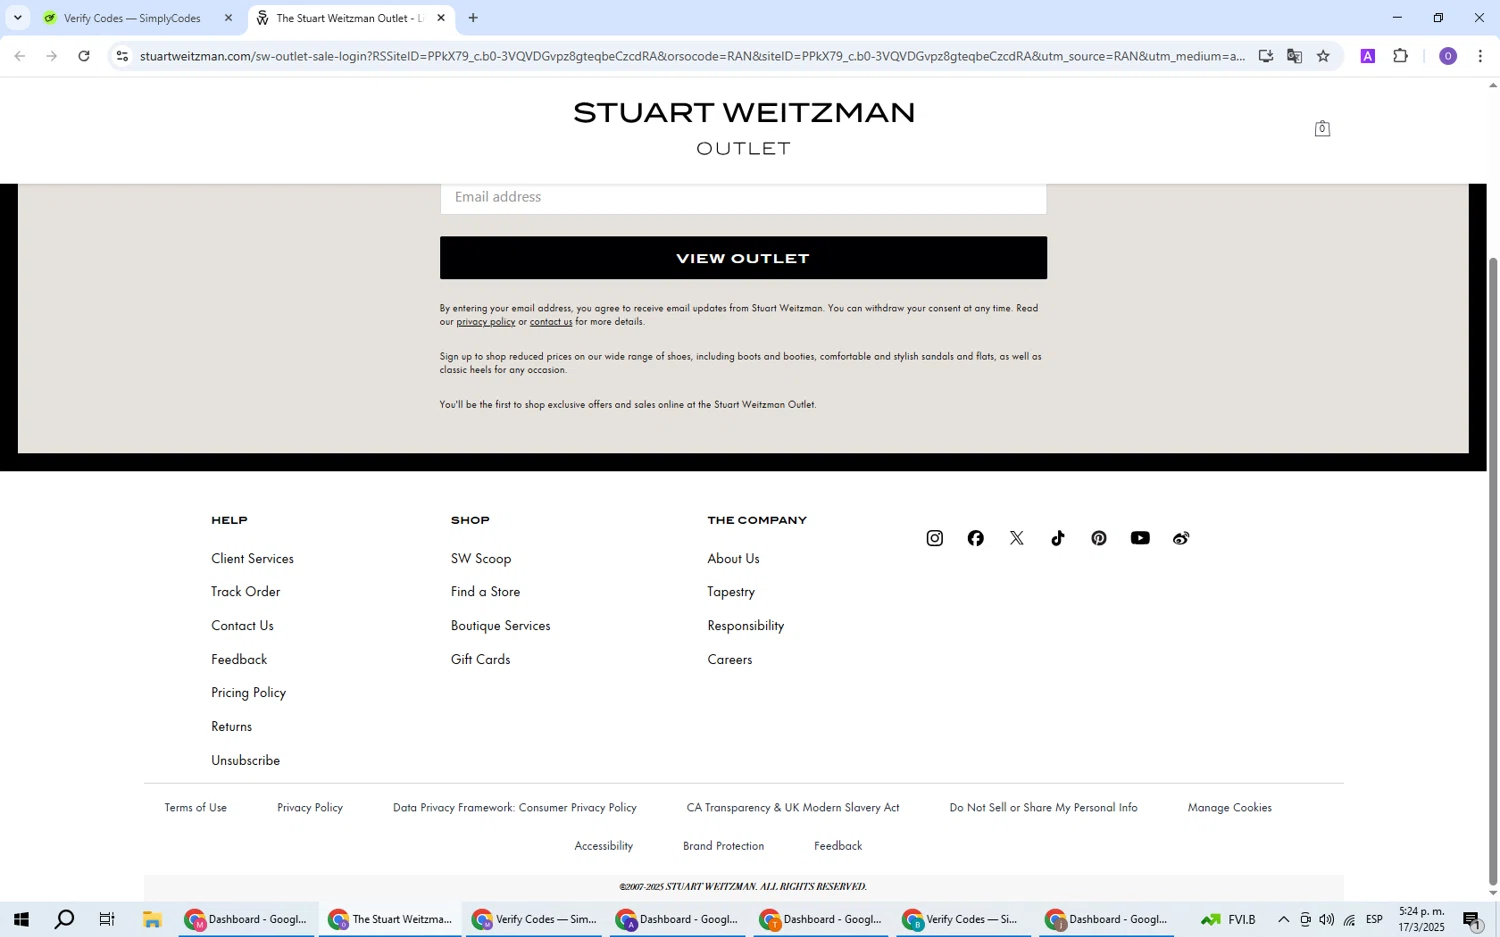
Task: Open Do Not Sell or Share link
Action: (x=1043, y=808)
